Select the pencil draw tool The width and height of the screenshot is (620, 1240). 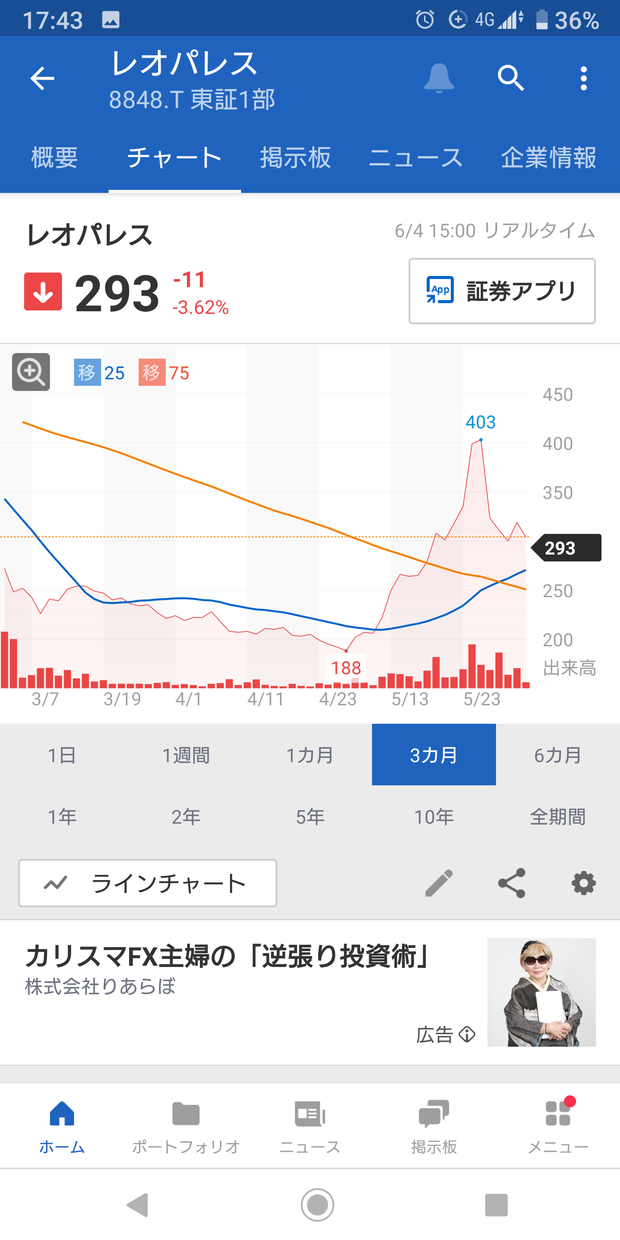click(x=439, y=883)
